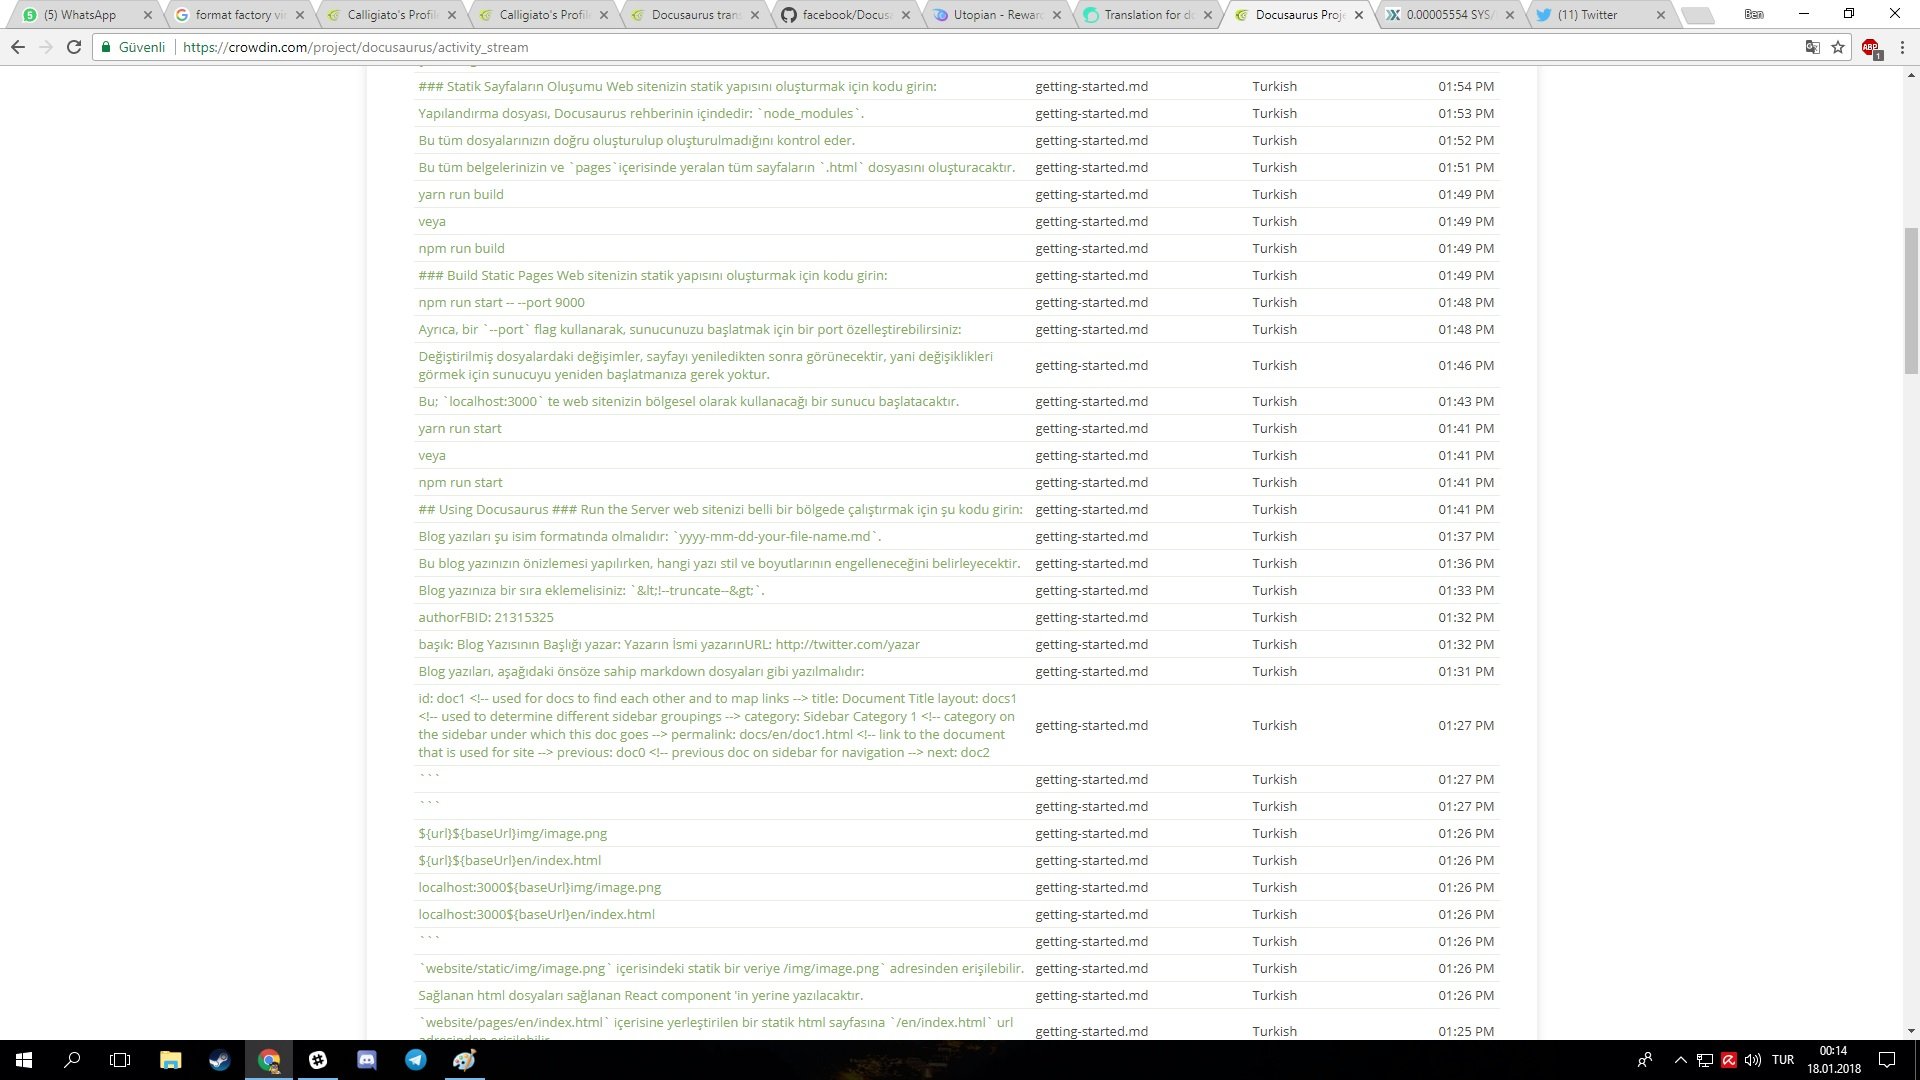Switch to the Utopian Rewards tab
Image resolution: width=1920 pixels, height=1080 pixels.
tap(997, 15)
